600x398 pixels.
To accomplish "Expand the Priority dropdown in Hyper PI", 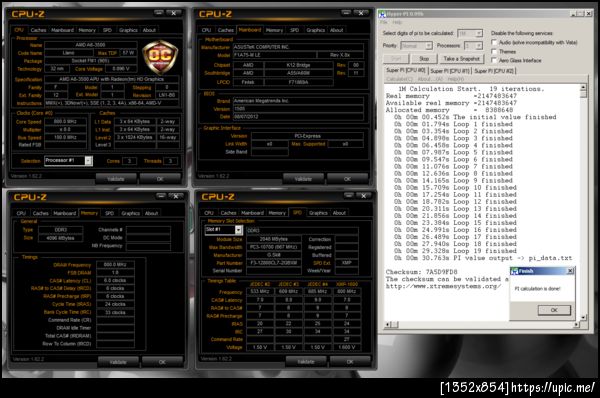I will coord(429,46).
